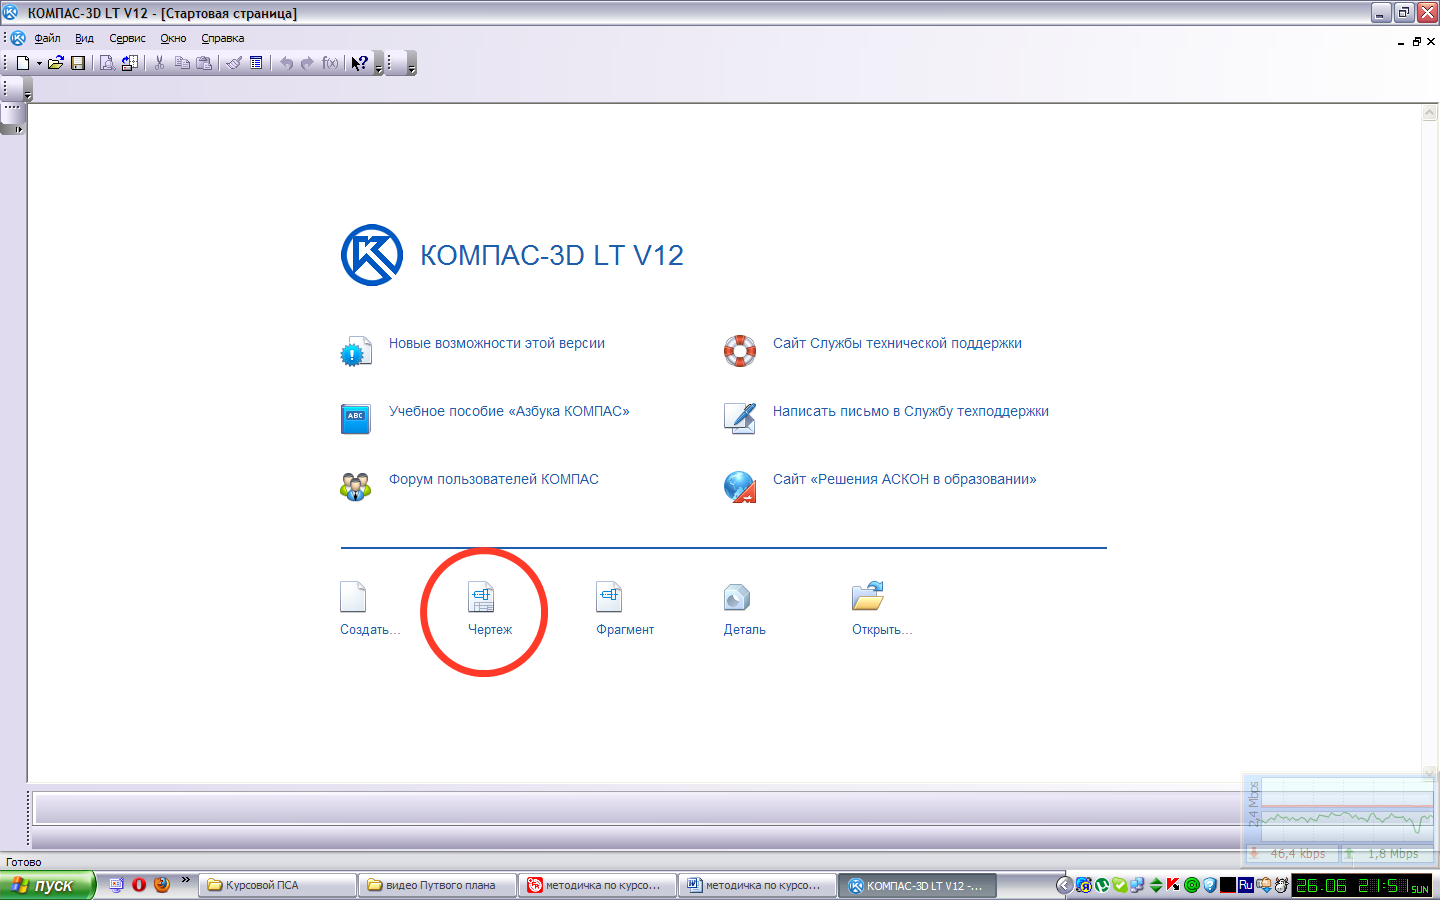Open the Справка menu

pos(222,38)
